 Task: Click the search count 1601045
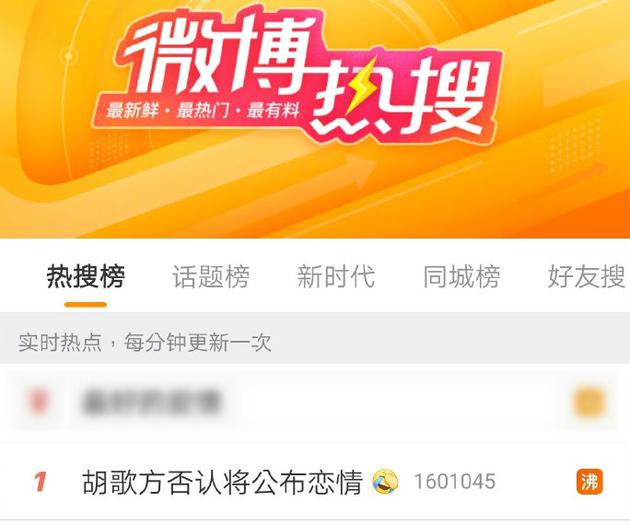[454, 482]
